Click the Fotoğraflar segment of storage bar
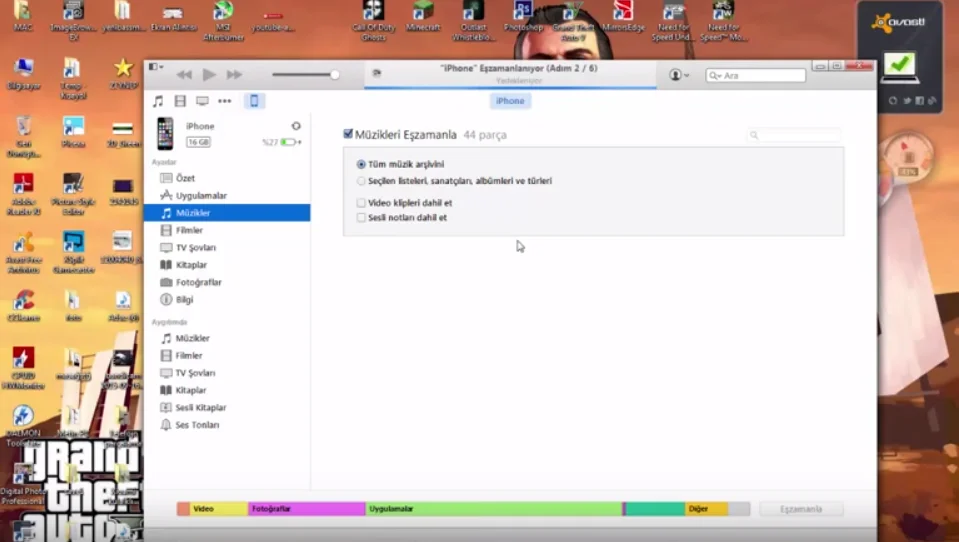Image resolution: width=959 pixels, height=542 pixels. 306,508
